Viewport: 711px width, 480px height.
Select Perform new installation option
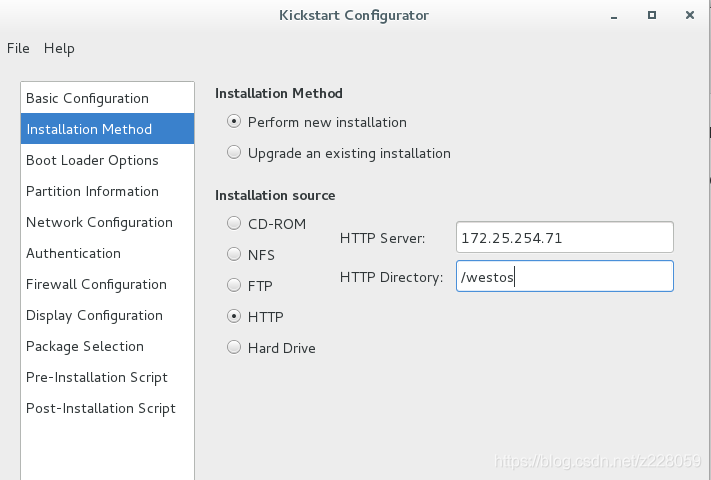pyautogui.click(x=234, y=122)
